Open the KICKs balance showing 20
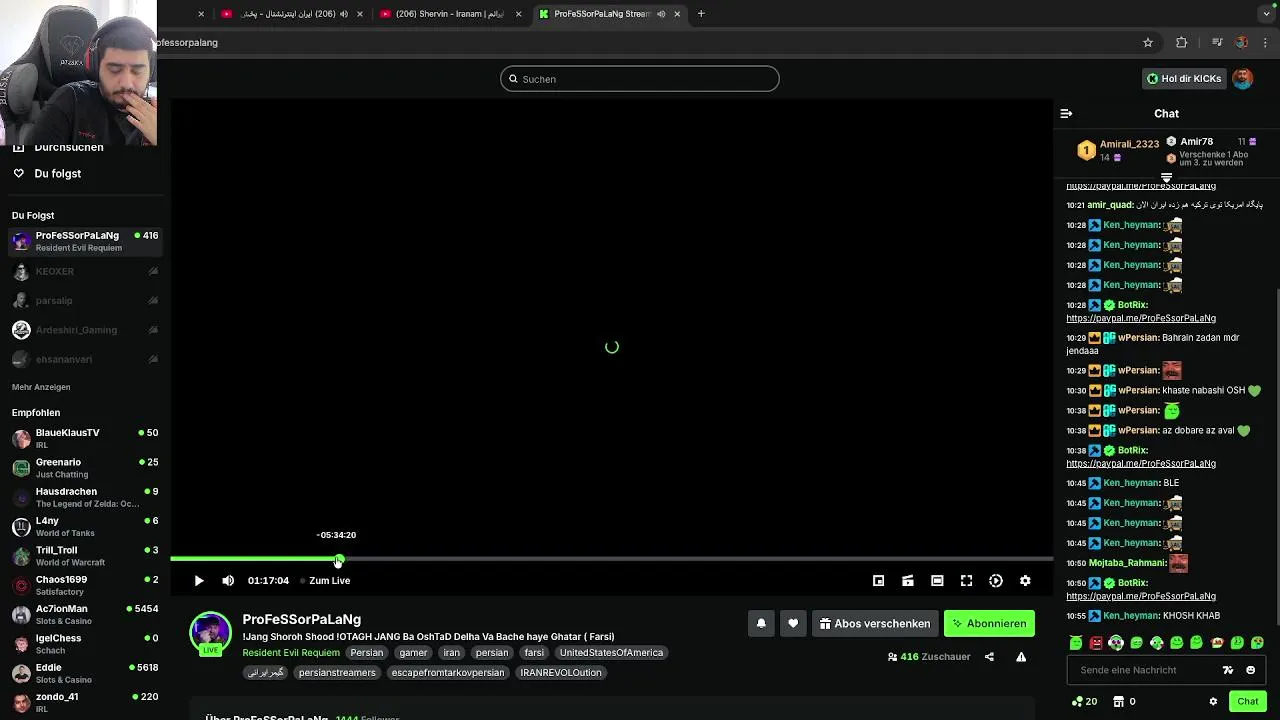The height and width of the screenshot is (720, 1280). point(1084,702)
